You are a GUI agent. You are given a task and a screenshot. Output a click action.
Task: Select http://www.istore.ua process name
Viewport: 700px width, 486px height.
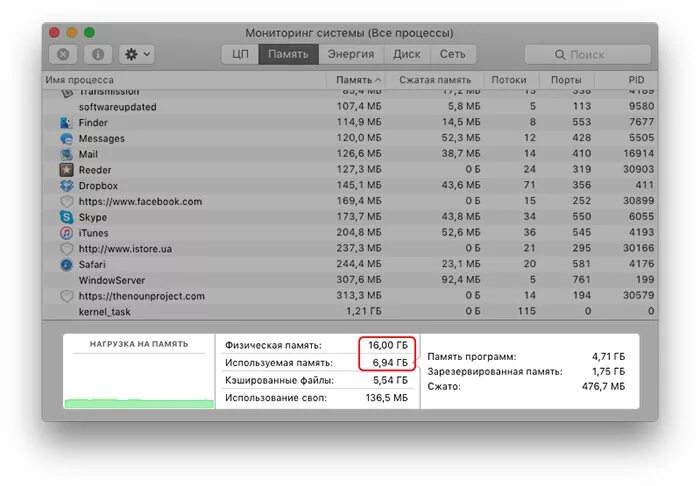(x=125, y=249)
